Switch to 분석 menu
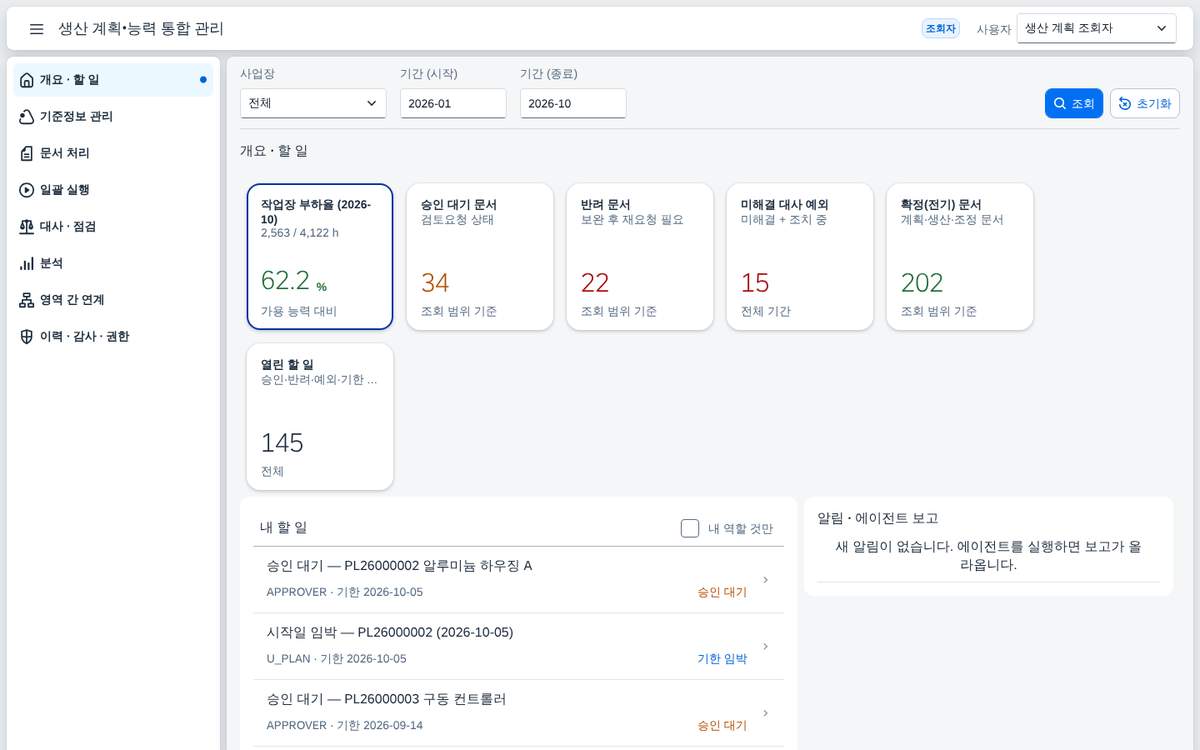 (x=113, y=263)
